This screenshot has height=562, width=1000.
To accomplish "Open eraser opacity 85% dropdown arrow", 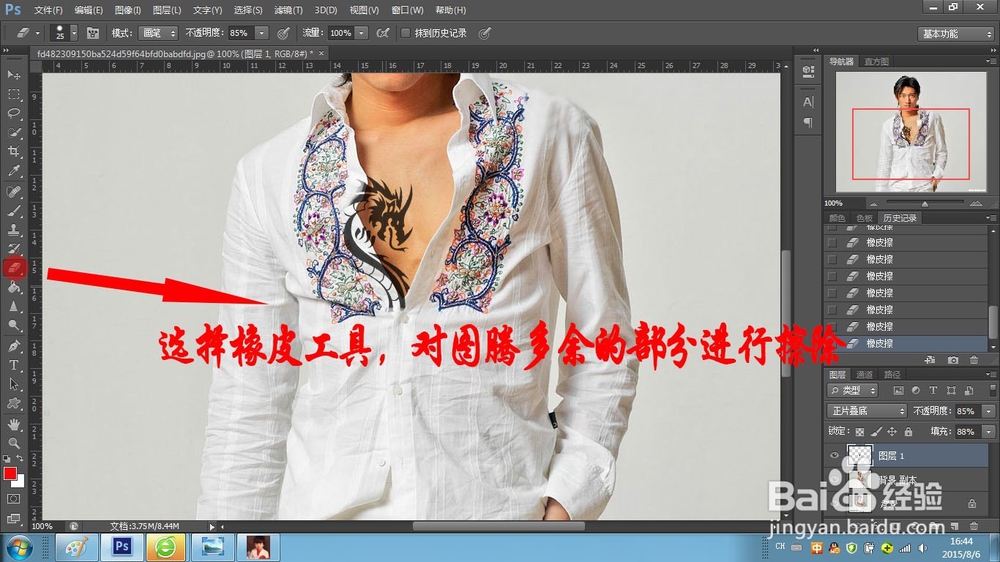I will coord(261,33).
